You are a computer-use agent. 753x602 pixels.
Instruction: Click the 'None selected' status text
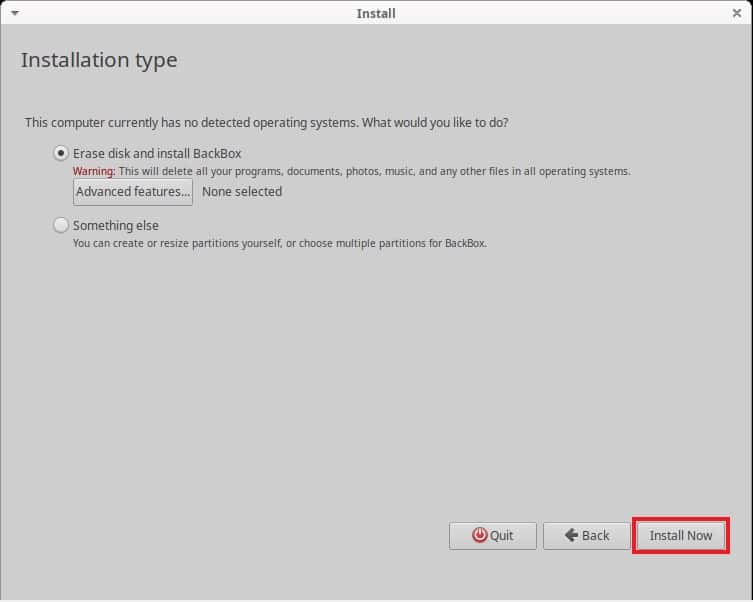(x=242, y=192)
